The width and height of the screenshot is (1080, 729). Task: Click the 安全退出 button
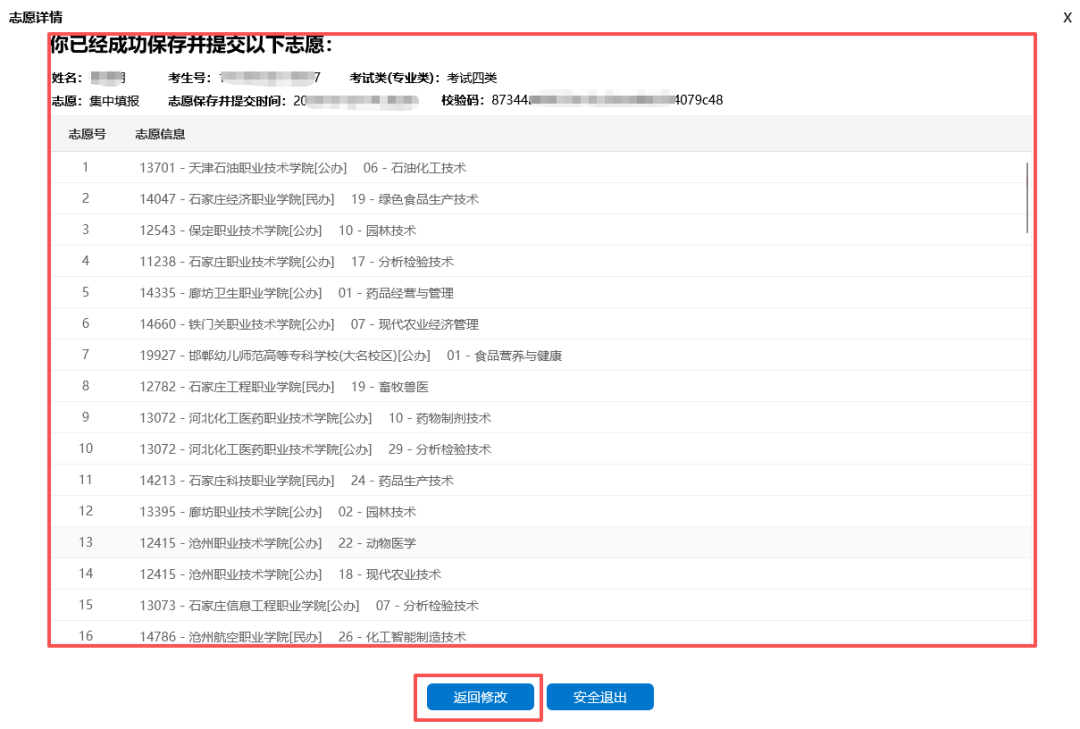coord(600,697)
